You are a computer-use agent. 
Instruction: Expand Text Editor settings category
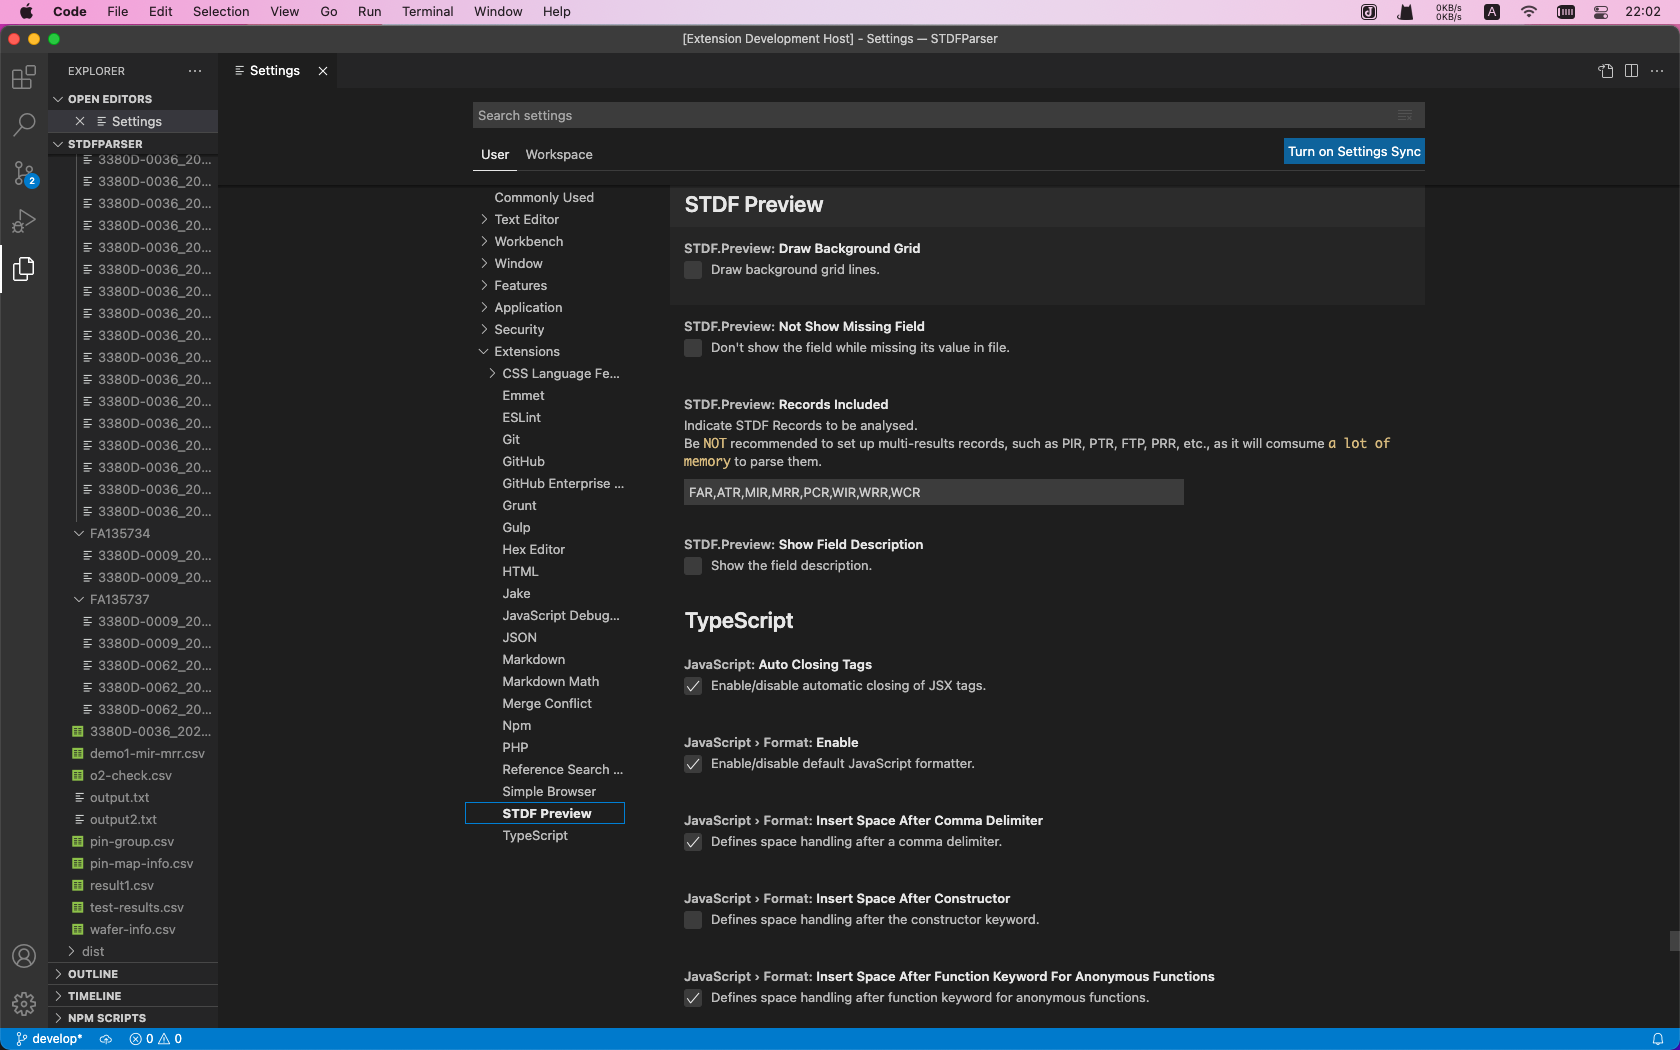click(484, 220)
